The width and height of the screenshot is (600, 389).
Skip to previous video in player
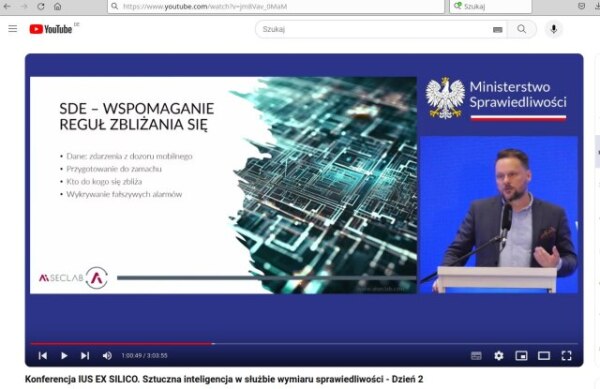[43, 356]
